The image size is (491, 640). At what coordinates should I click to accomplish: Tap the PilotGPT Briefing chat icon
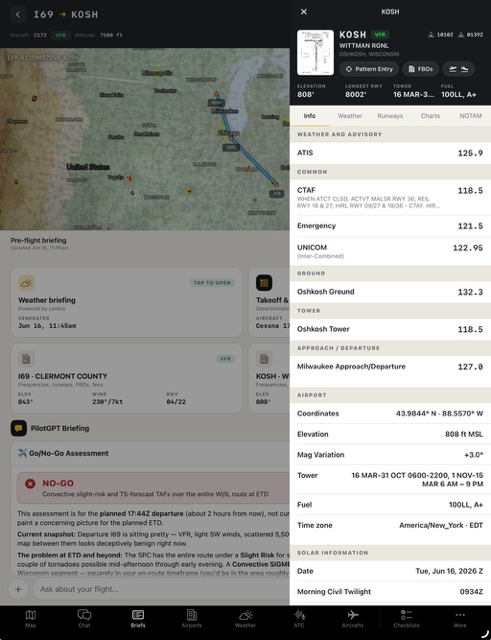pos(19,428)
